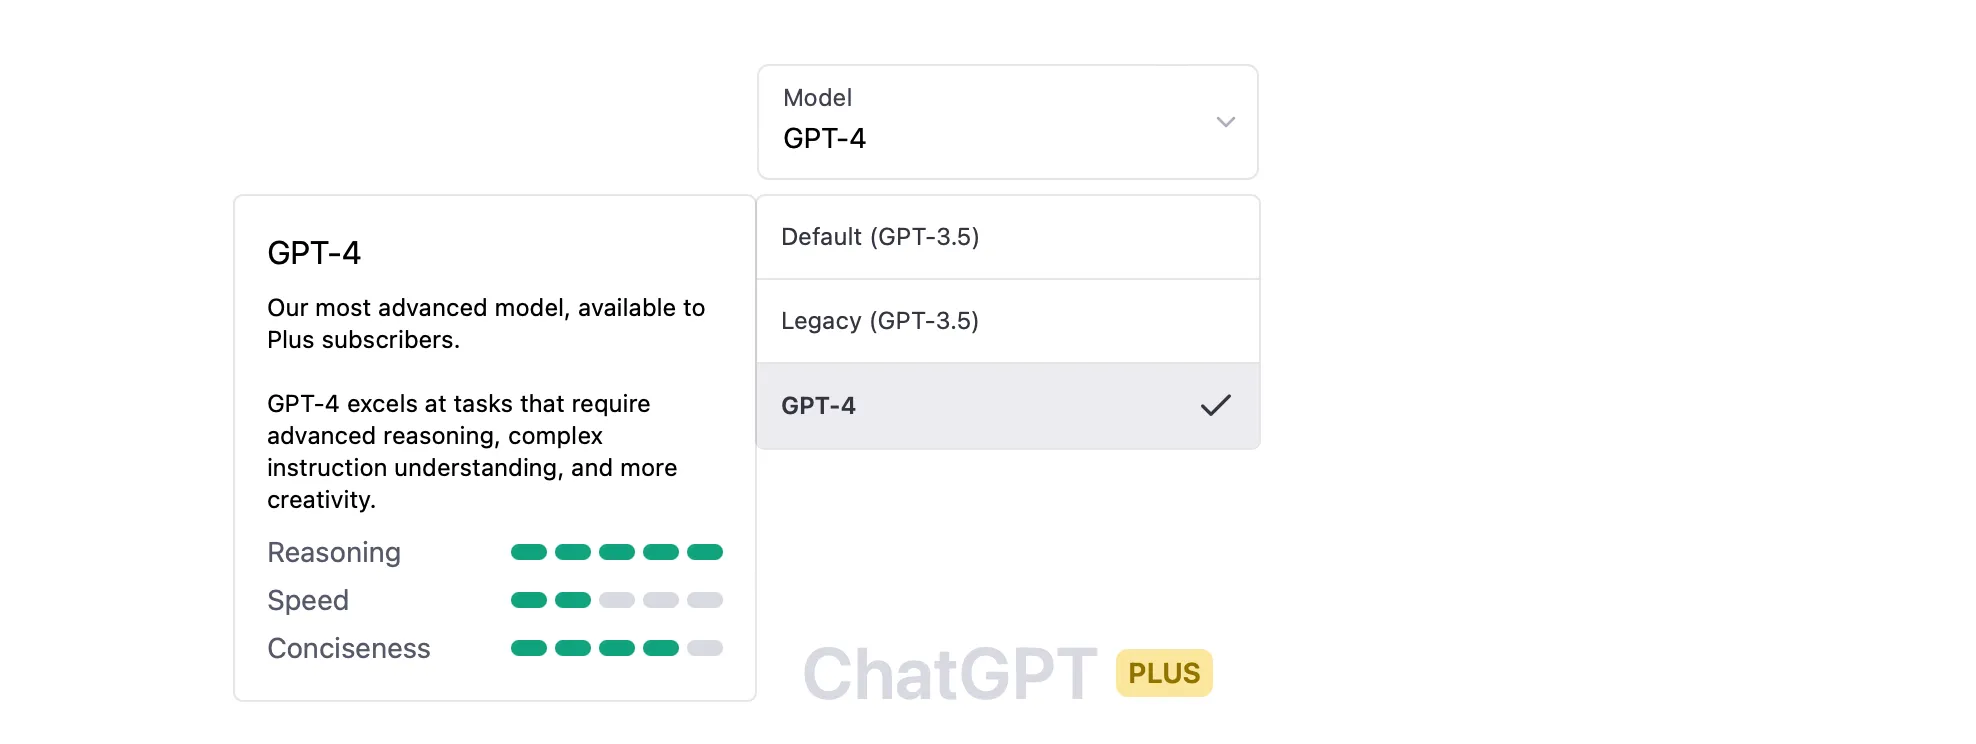Click the first green Reasoning bar
The height and width of the screenshot is (744, 1976).
528,552
